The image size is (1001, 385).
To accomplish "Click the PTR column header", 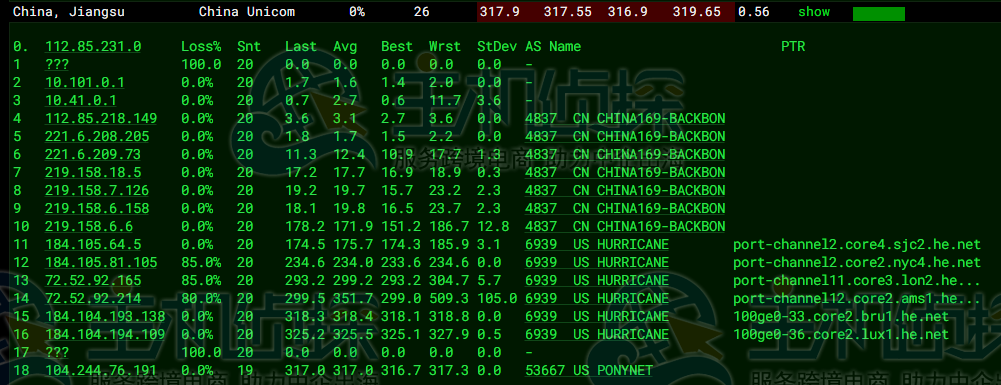I will (x=792, y=47).
